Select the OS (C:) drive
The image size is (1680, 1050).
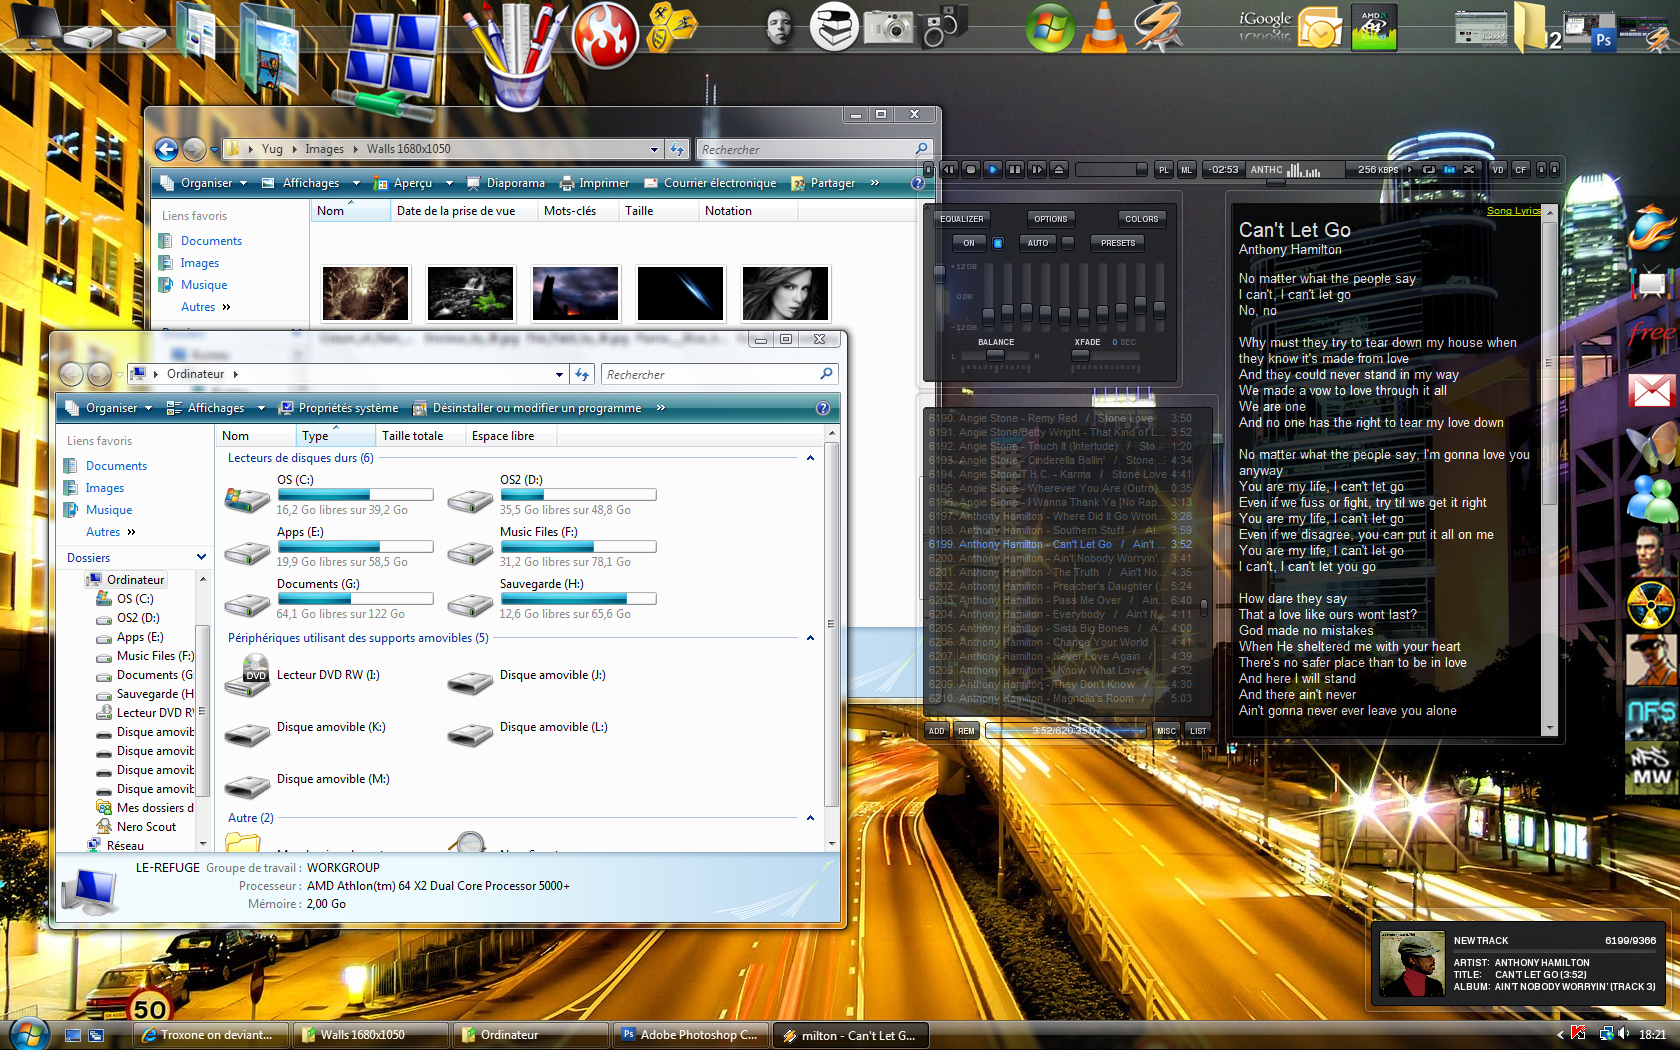click(329, 495)
